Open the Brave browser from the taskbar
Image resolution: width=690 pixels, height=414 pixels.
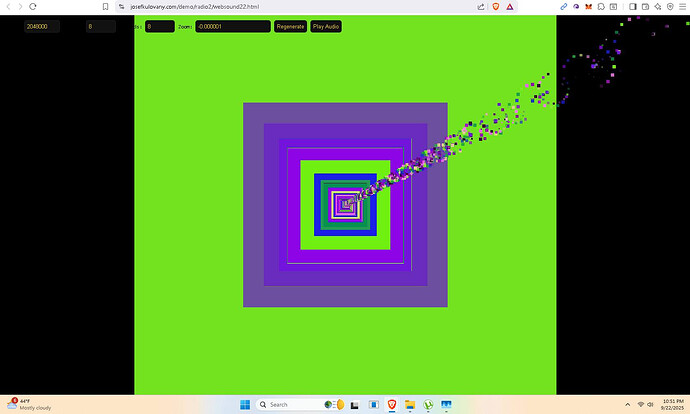[392, 404]
